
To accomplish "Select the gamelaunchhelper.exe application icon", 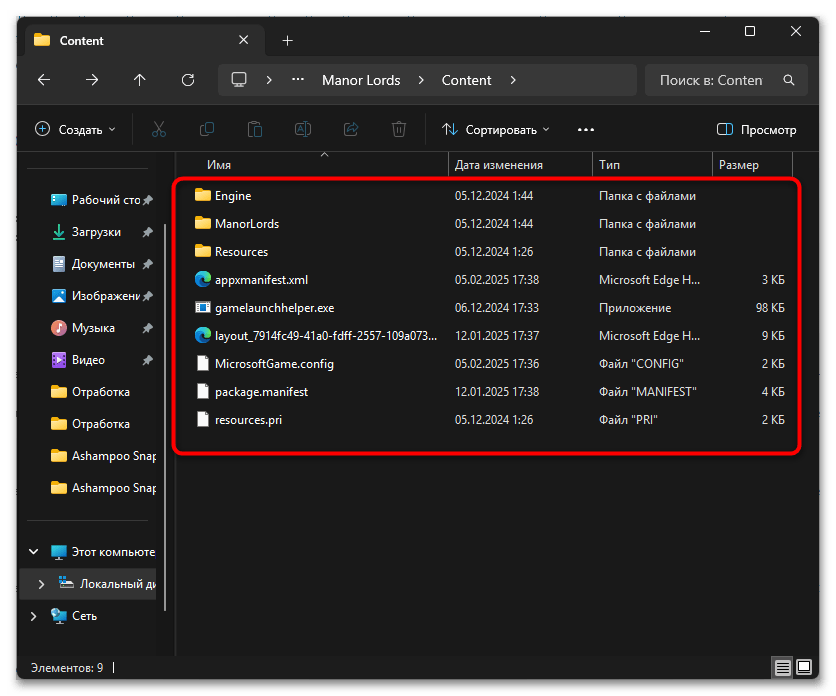I will [203, 307].
